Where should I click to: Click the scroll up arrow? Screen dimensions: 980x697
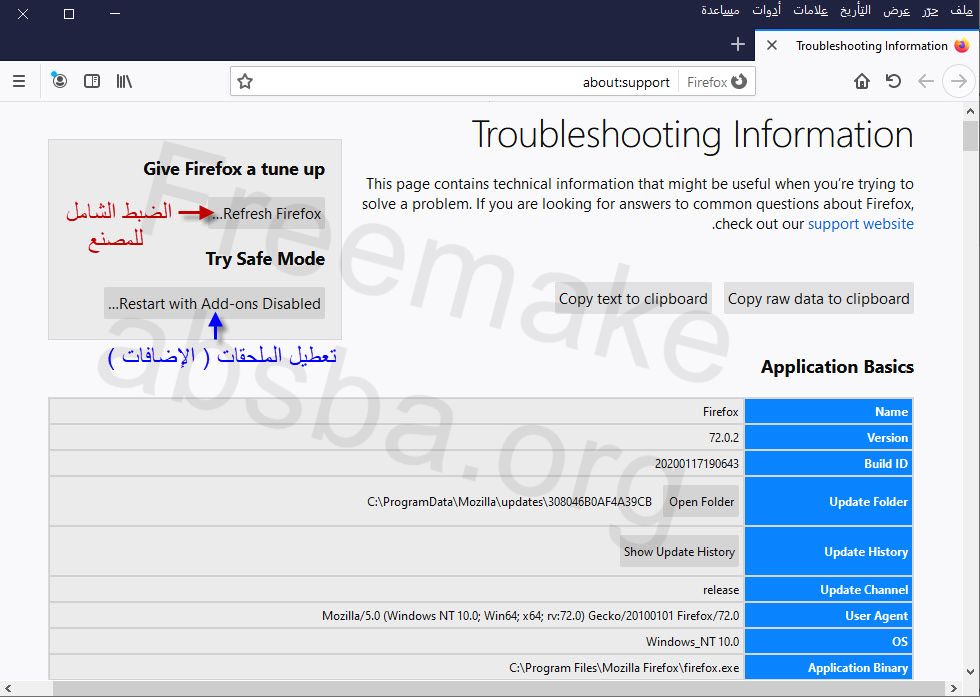click(x=970, y=111)
